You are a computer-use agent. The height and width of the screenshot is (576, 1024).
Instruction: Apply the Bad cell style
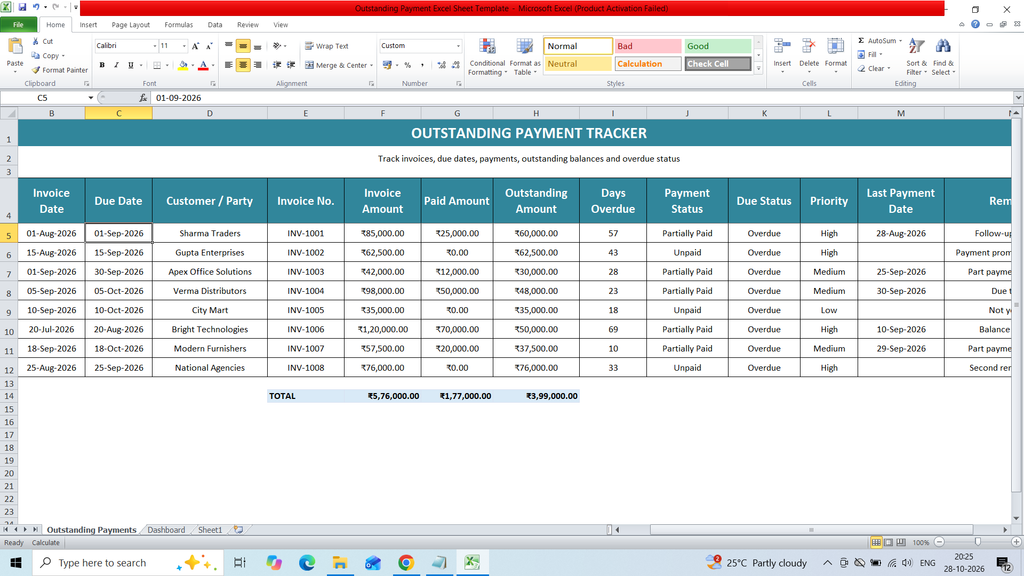[x=647, y=46]
